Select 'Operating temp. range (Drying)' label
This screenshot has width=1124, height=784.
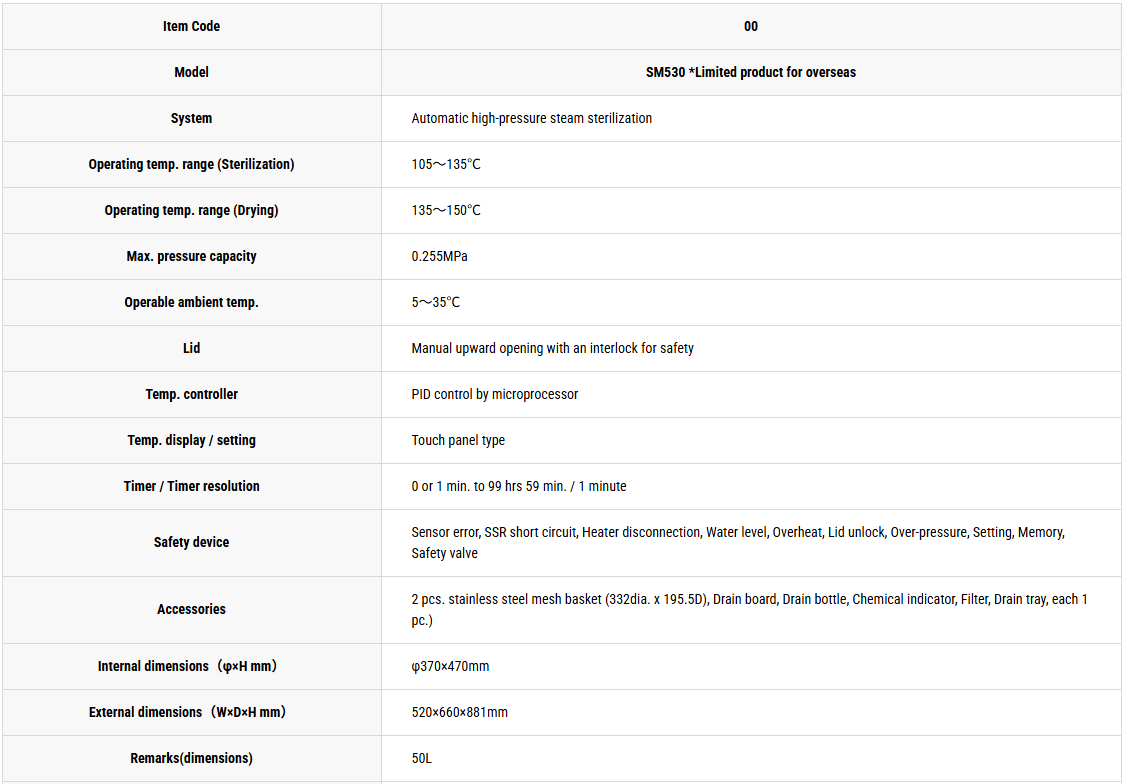coord(191,210)
